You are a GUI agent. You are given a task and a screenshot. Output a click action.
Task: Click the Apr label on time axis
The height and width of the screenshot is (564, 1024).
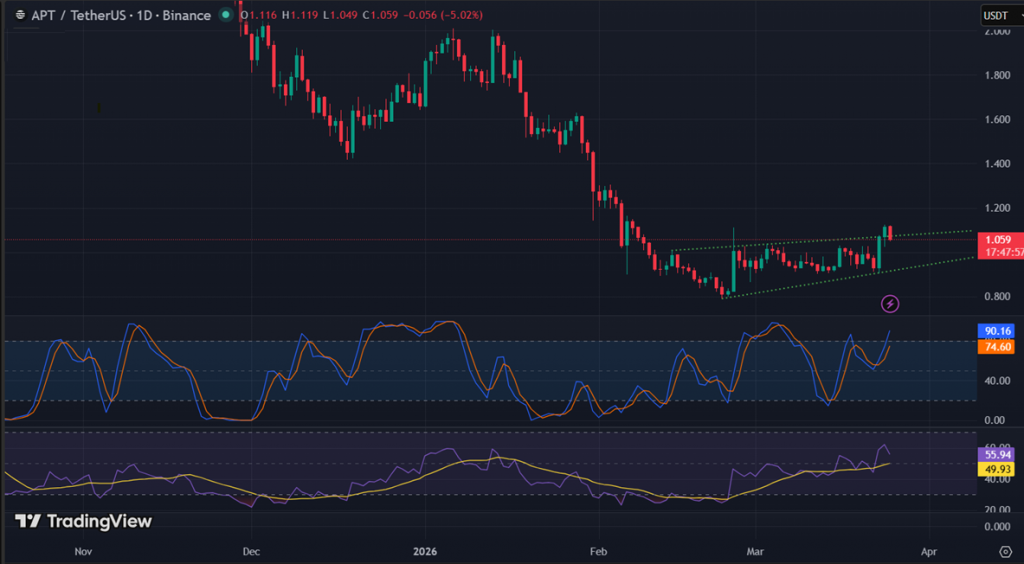tap(928, 552)
